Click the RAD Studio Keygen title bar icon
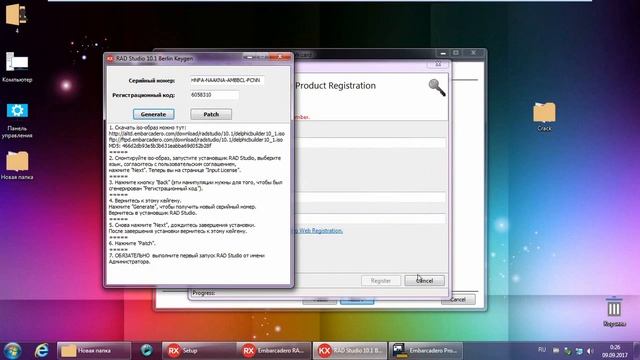 (x=110, y=59)
